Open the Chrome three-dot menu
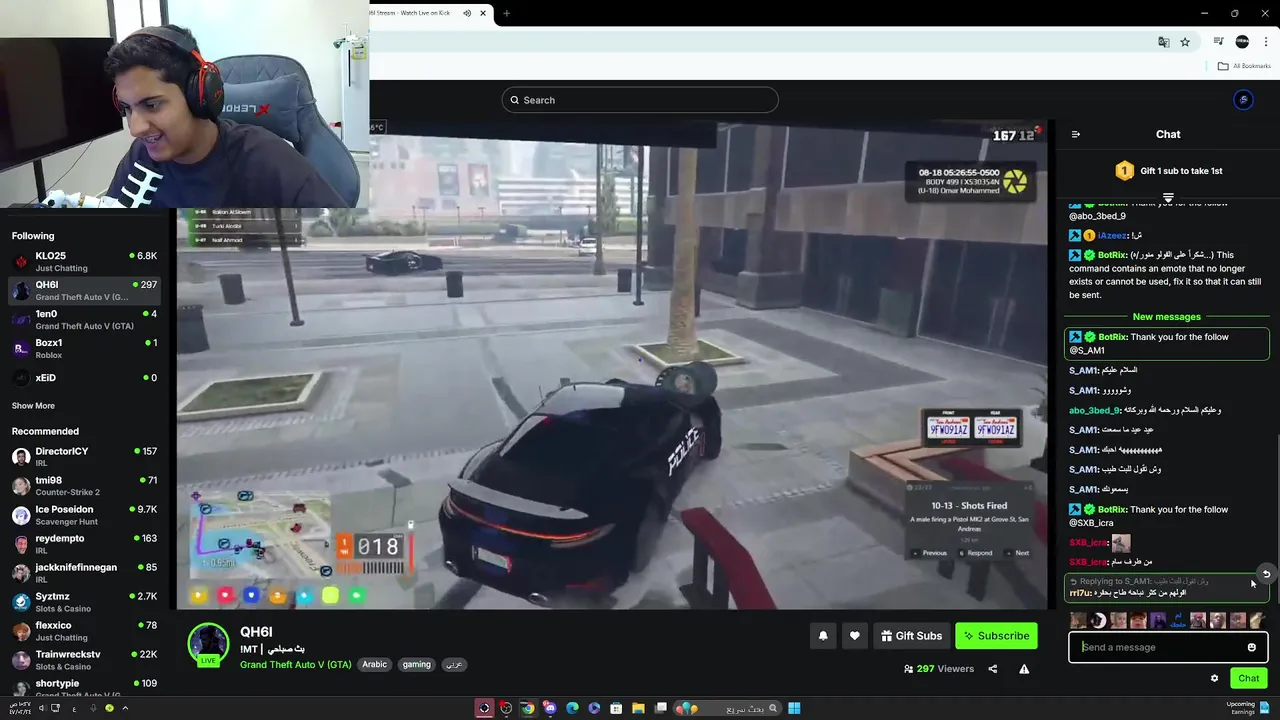 [x=1266, y=42]
